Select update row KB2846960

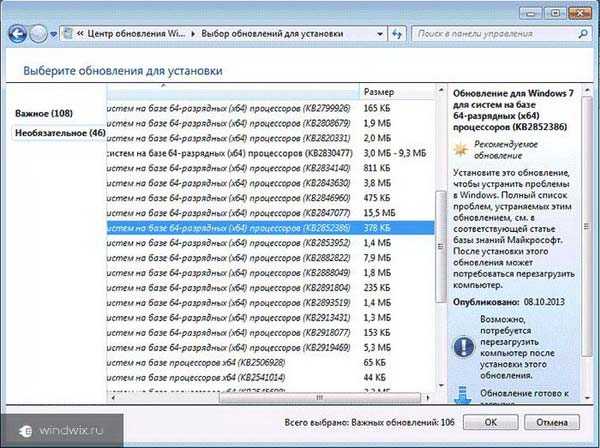271,198
